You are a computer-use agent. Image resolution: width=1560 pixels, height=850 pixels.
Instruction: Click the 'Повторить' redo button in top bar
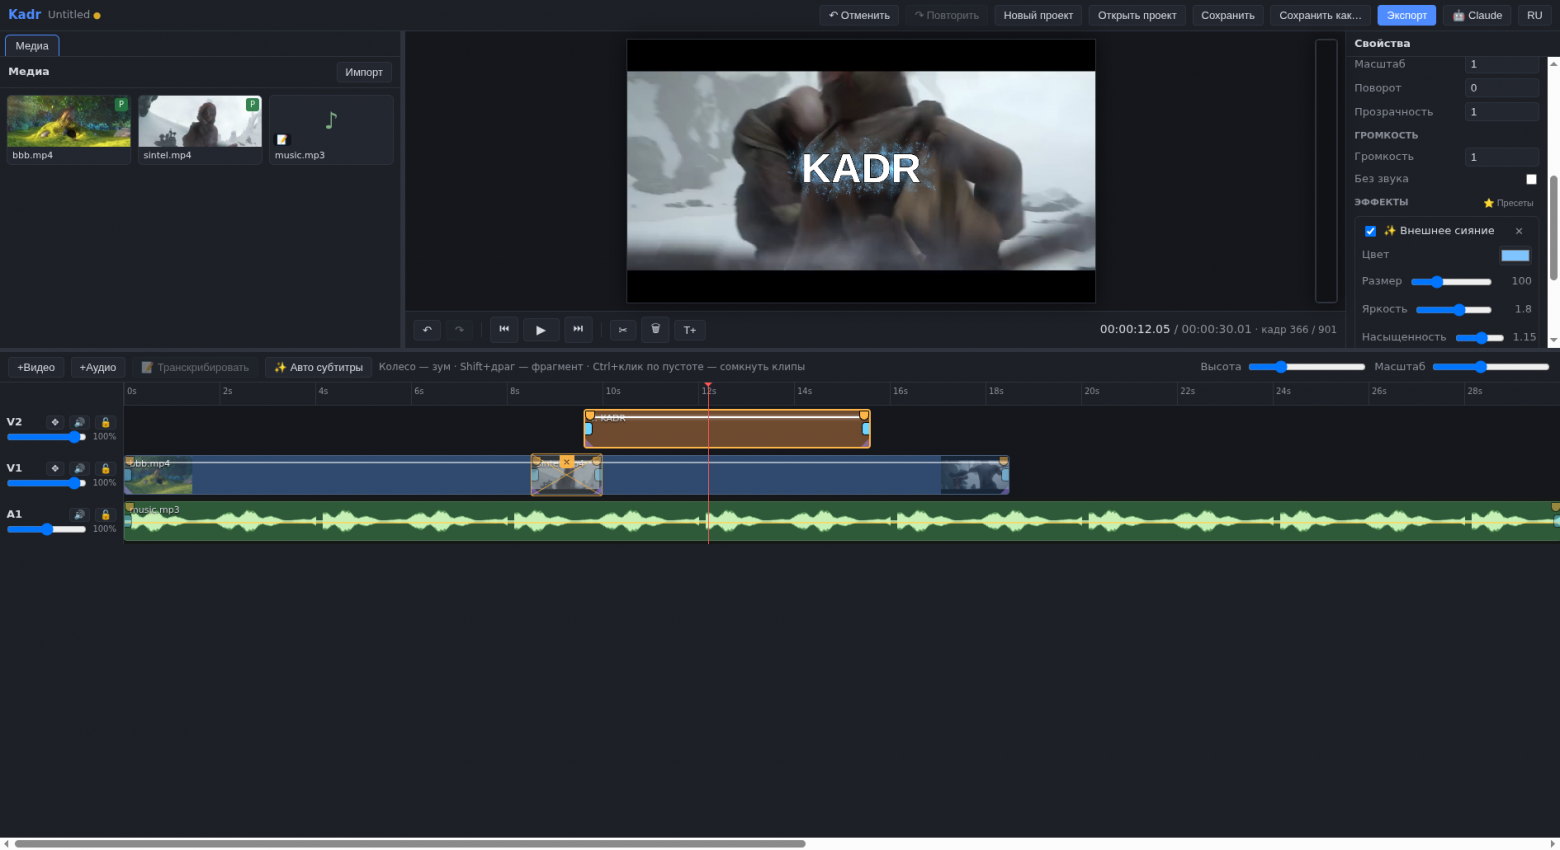[x=946, y=15]
